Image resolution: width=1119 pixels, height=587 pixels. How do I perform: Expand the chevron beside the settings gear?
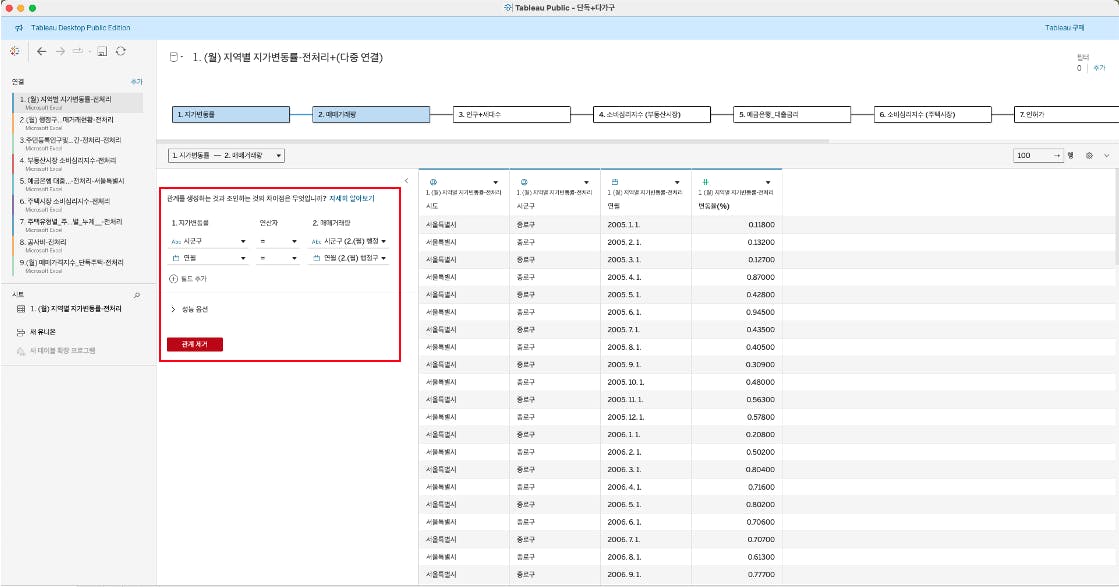tap(1107, 155)
